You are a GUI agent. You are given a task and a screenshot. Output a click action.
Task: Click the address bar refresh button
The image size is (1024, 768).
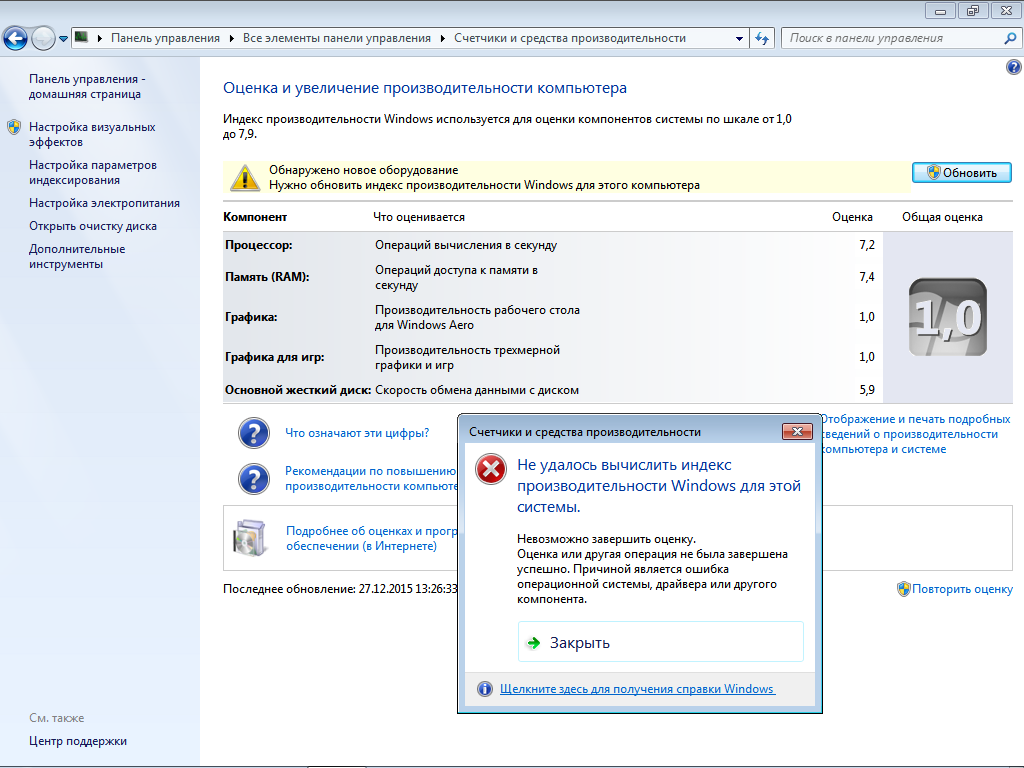(x=761, y=39)
